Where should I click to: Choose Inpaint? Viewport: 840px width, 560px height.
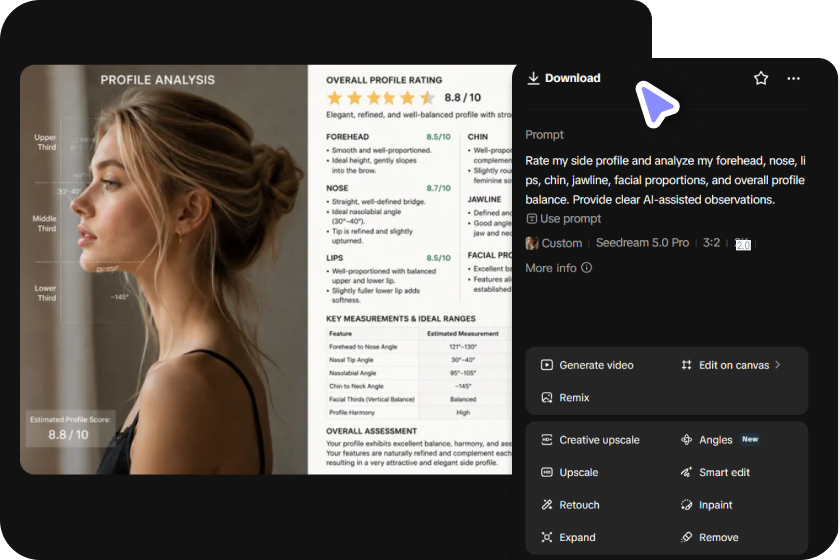(707, 505)
